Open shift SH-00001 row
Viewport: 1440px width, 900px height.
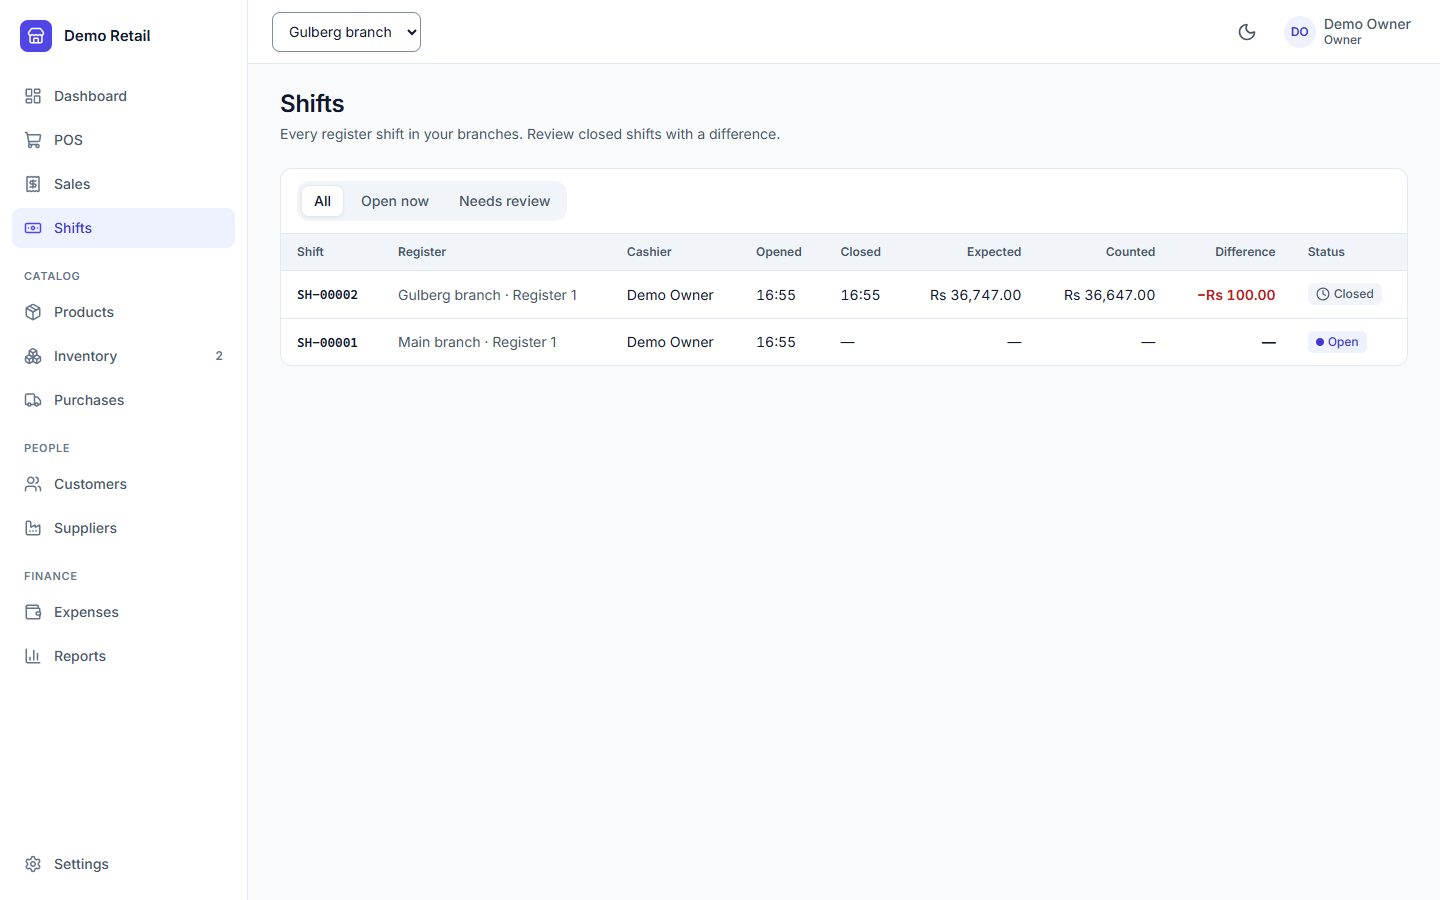[x=844, y=342]
